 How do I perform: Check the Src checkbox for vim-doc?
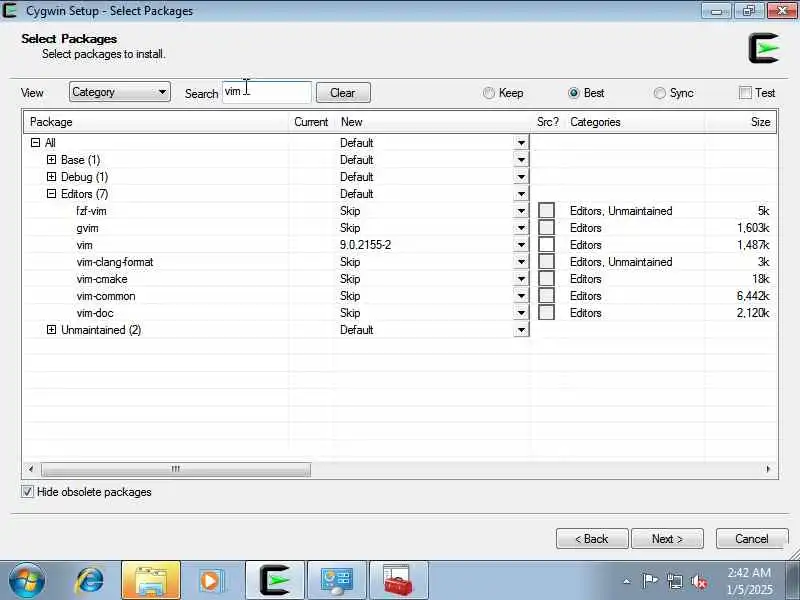[x=546, y=313]
